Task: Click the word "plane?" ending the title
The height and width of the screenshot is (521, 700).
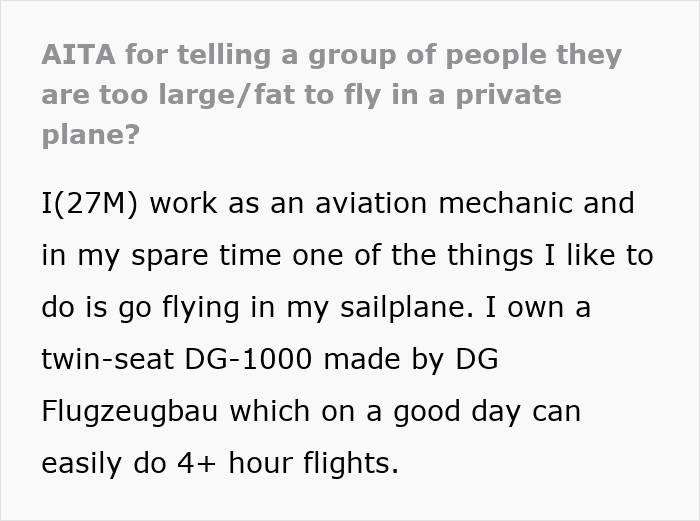Action: coord(90,135)
